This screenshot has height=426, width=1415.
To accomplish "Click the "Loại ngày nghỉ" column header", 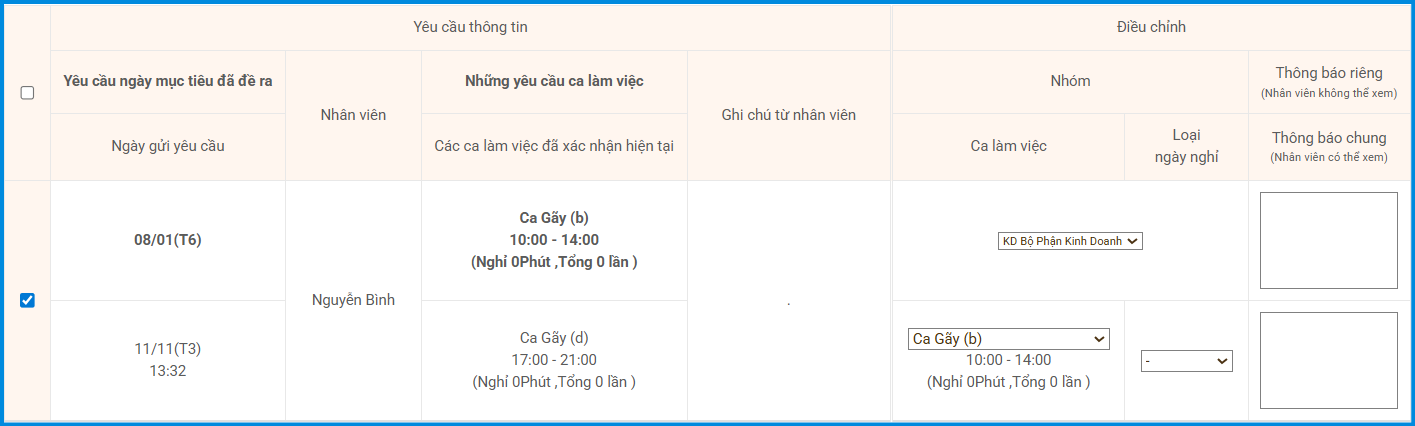I will coord(1186,146).
